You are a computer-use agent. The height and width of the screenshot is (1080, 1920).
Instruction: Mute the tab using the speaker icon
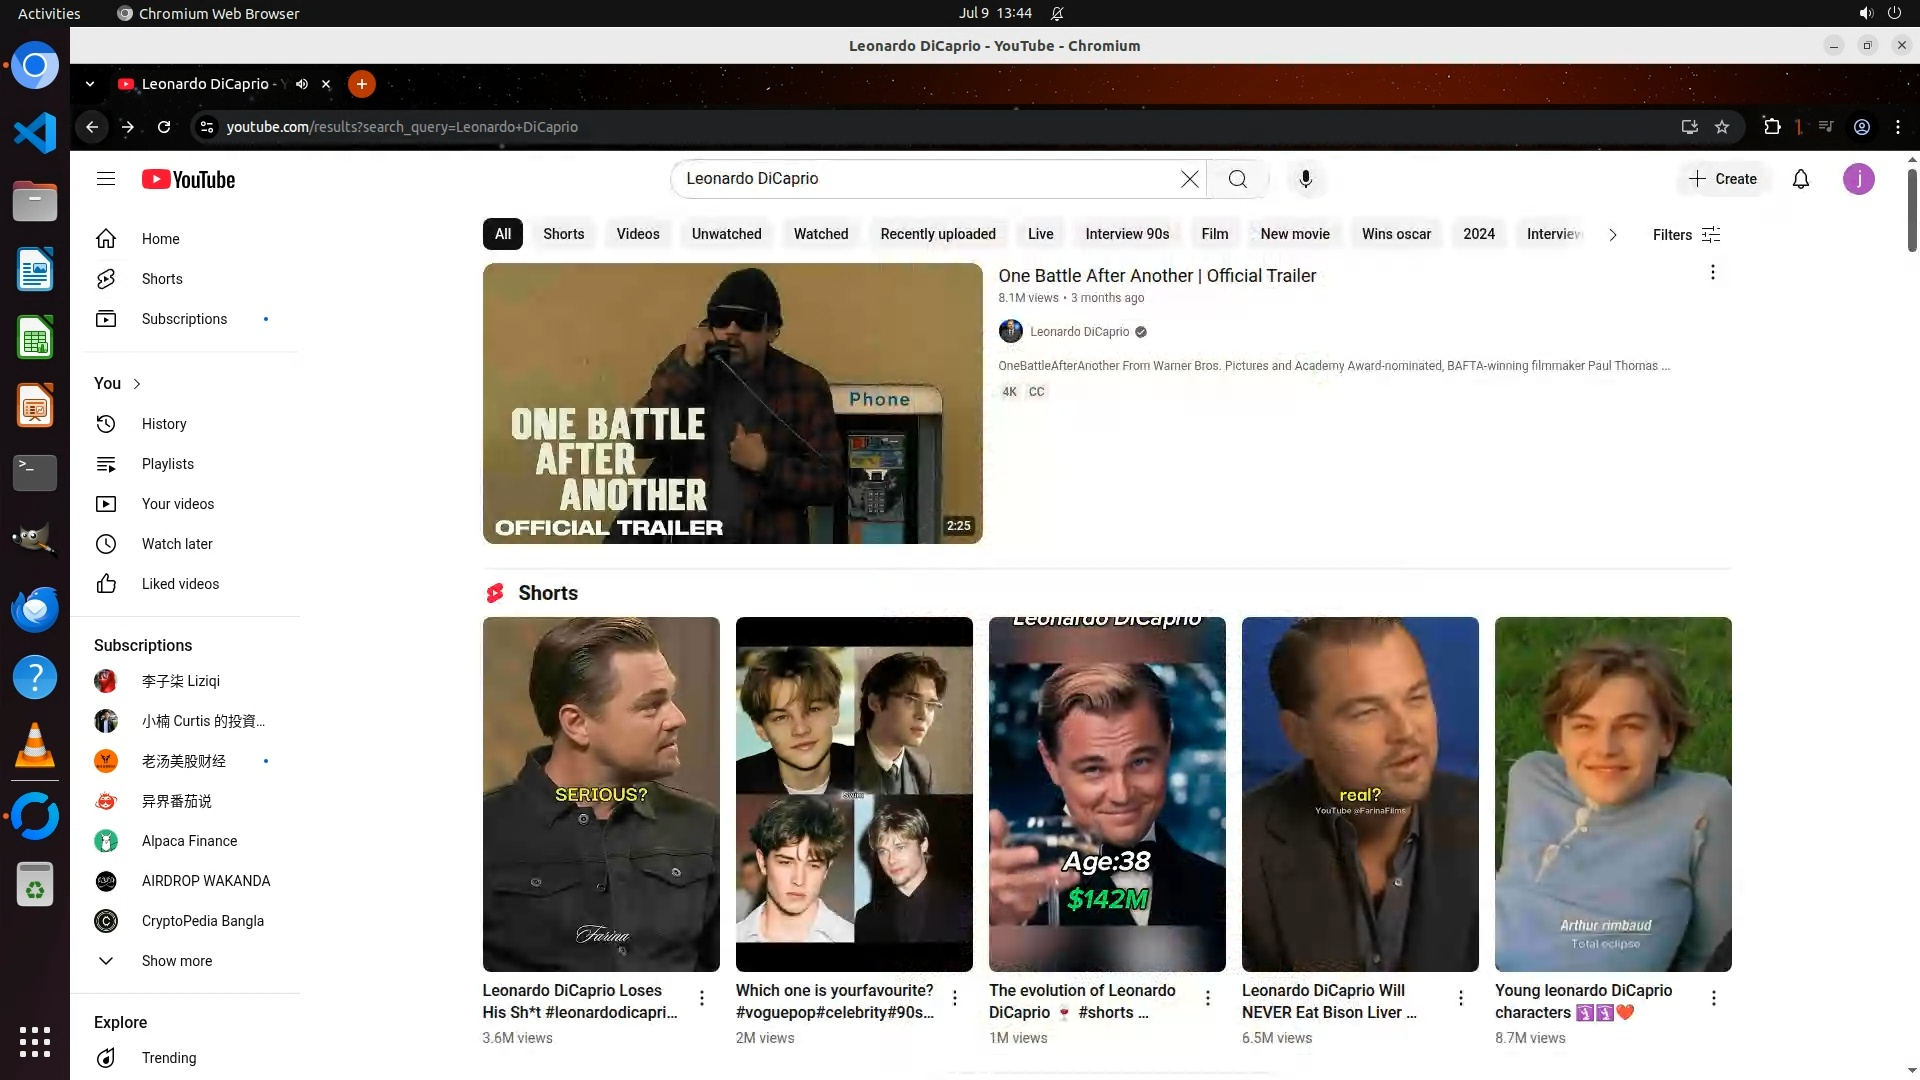[x=302, y=84]
